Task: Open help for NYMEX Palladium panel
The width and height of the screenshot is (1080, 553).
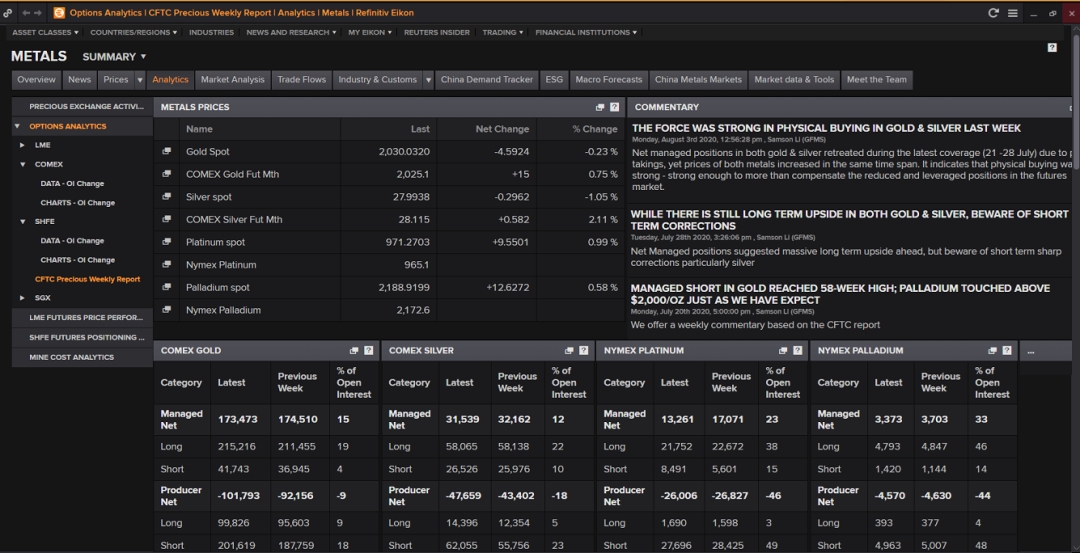Action: coord(1007,351)
